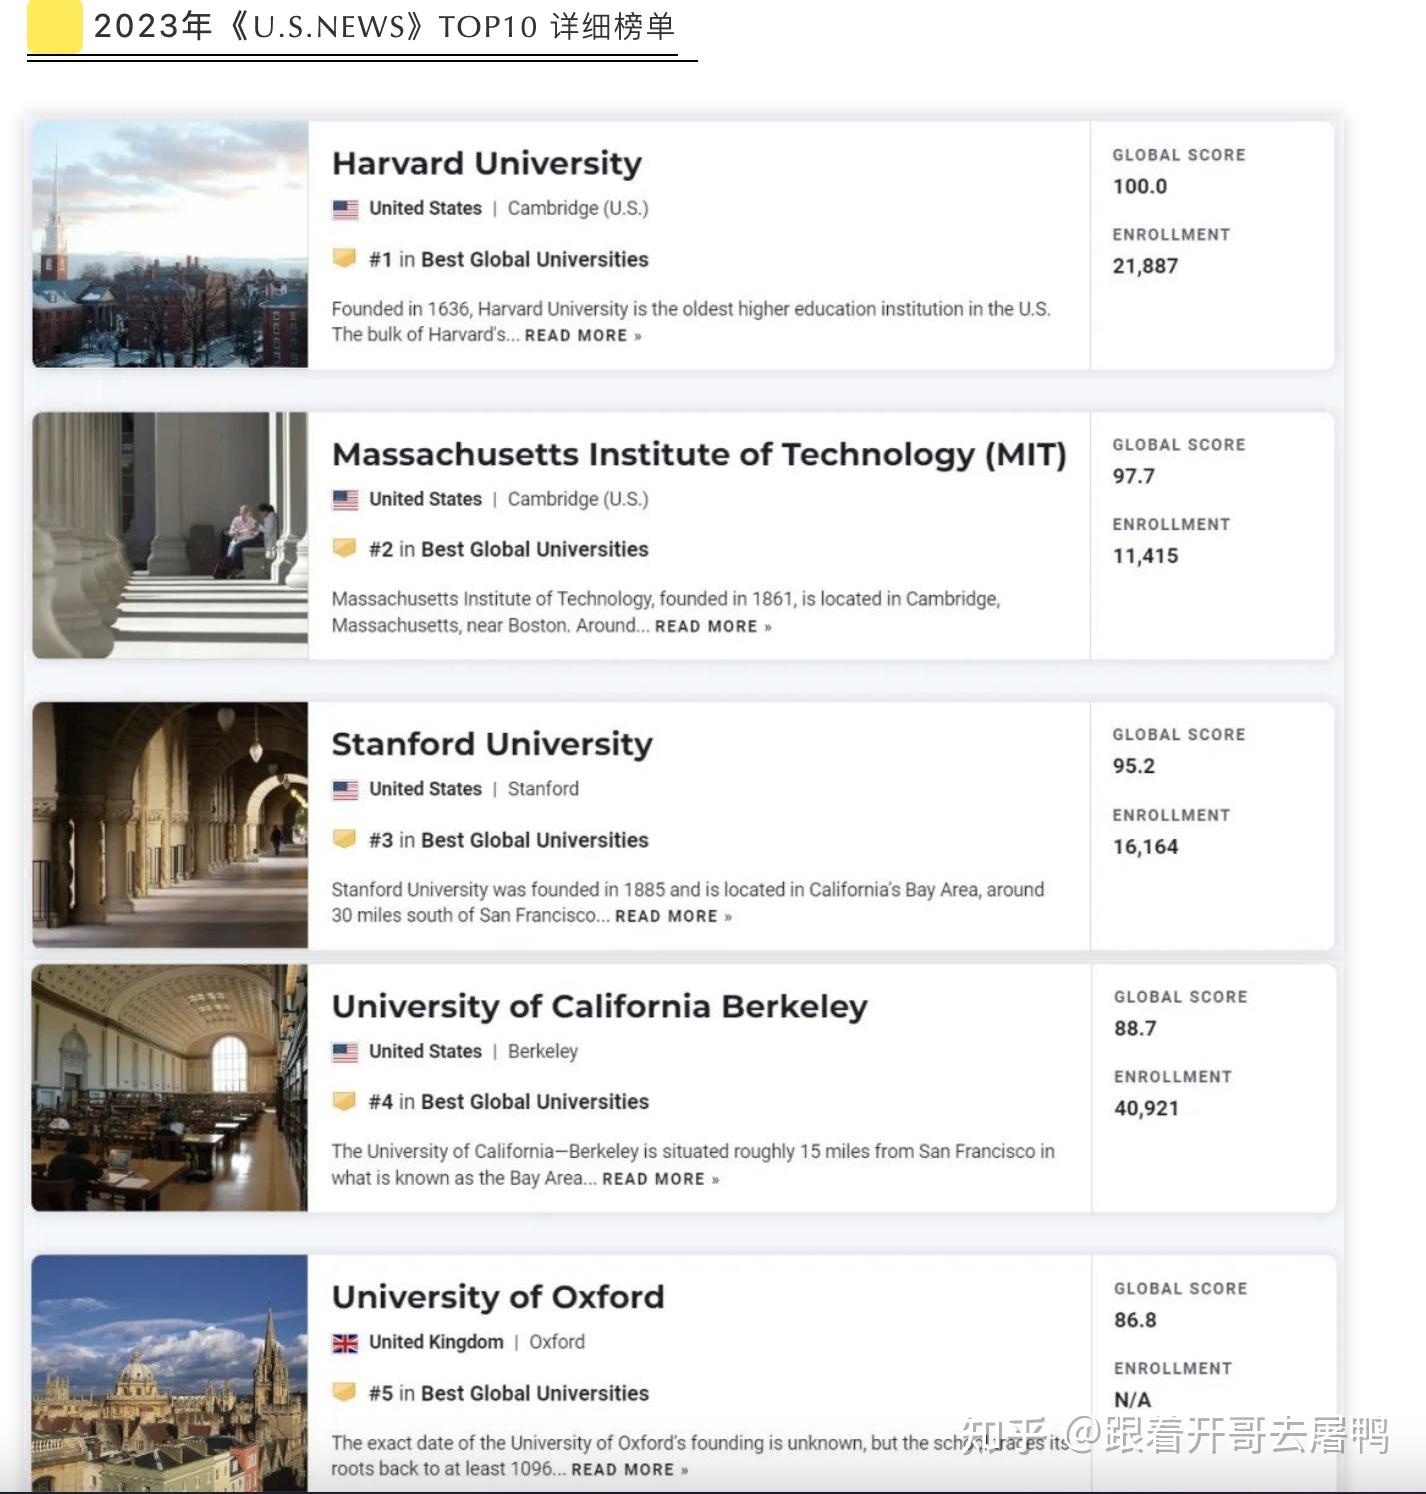Click Oxford's enrollment value N/A

[x=1133, y=1401]
